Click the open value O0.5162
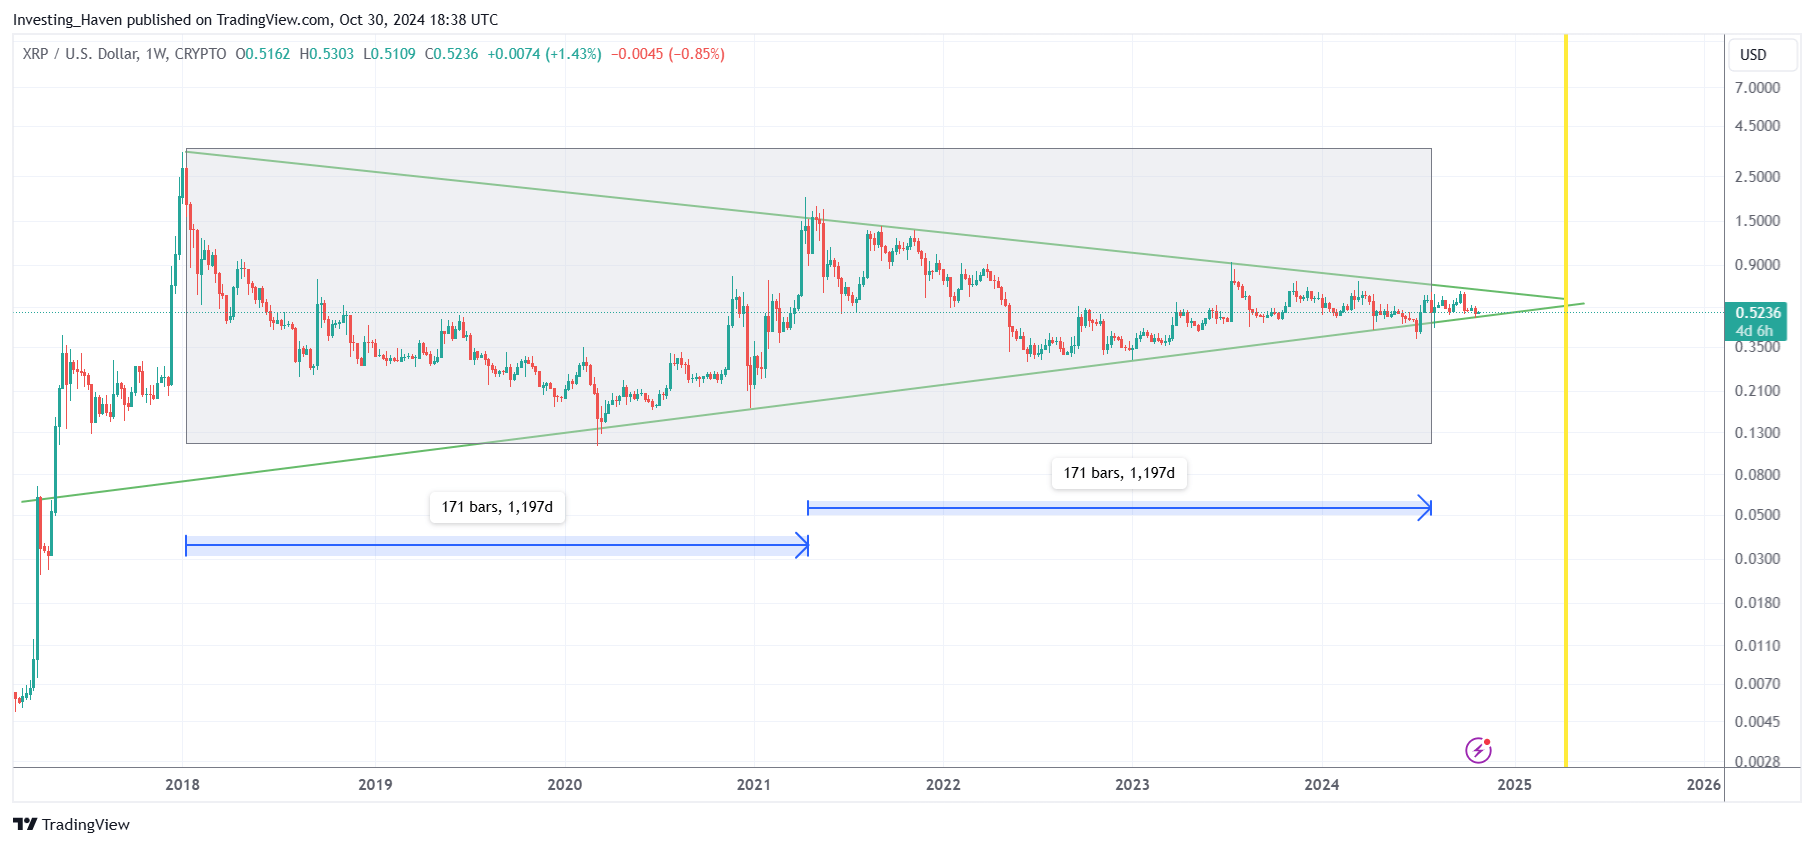Screen dimensions: 1814x846 coord(263,54)
